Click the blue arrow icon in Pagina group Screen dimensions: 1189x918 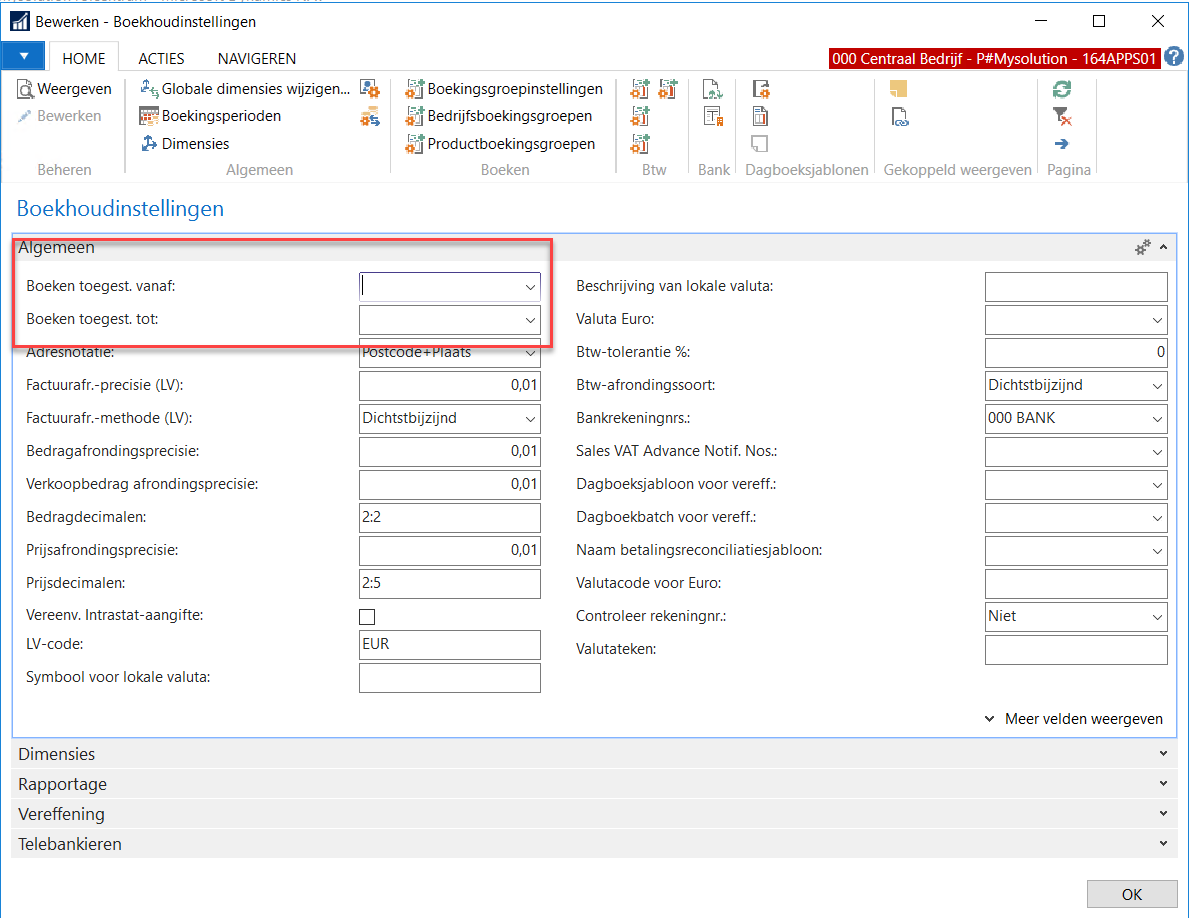[1062, 143]
